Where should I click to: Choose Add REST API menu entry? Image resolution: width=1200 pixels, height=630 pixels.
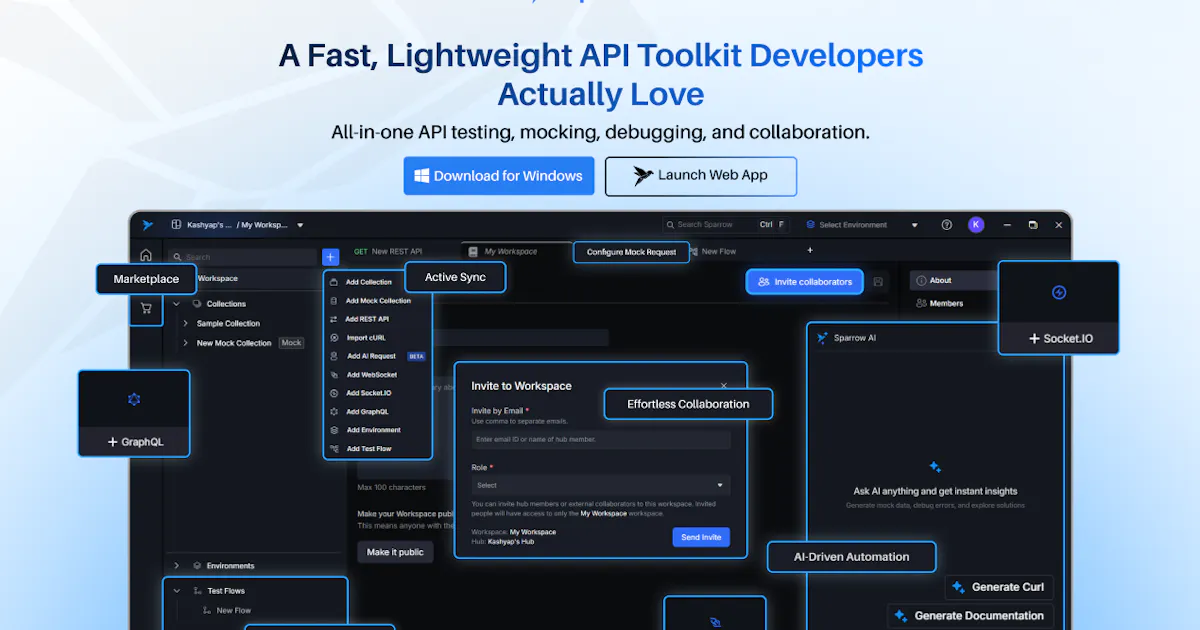tap(377, 319)
